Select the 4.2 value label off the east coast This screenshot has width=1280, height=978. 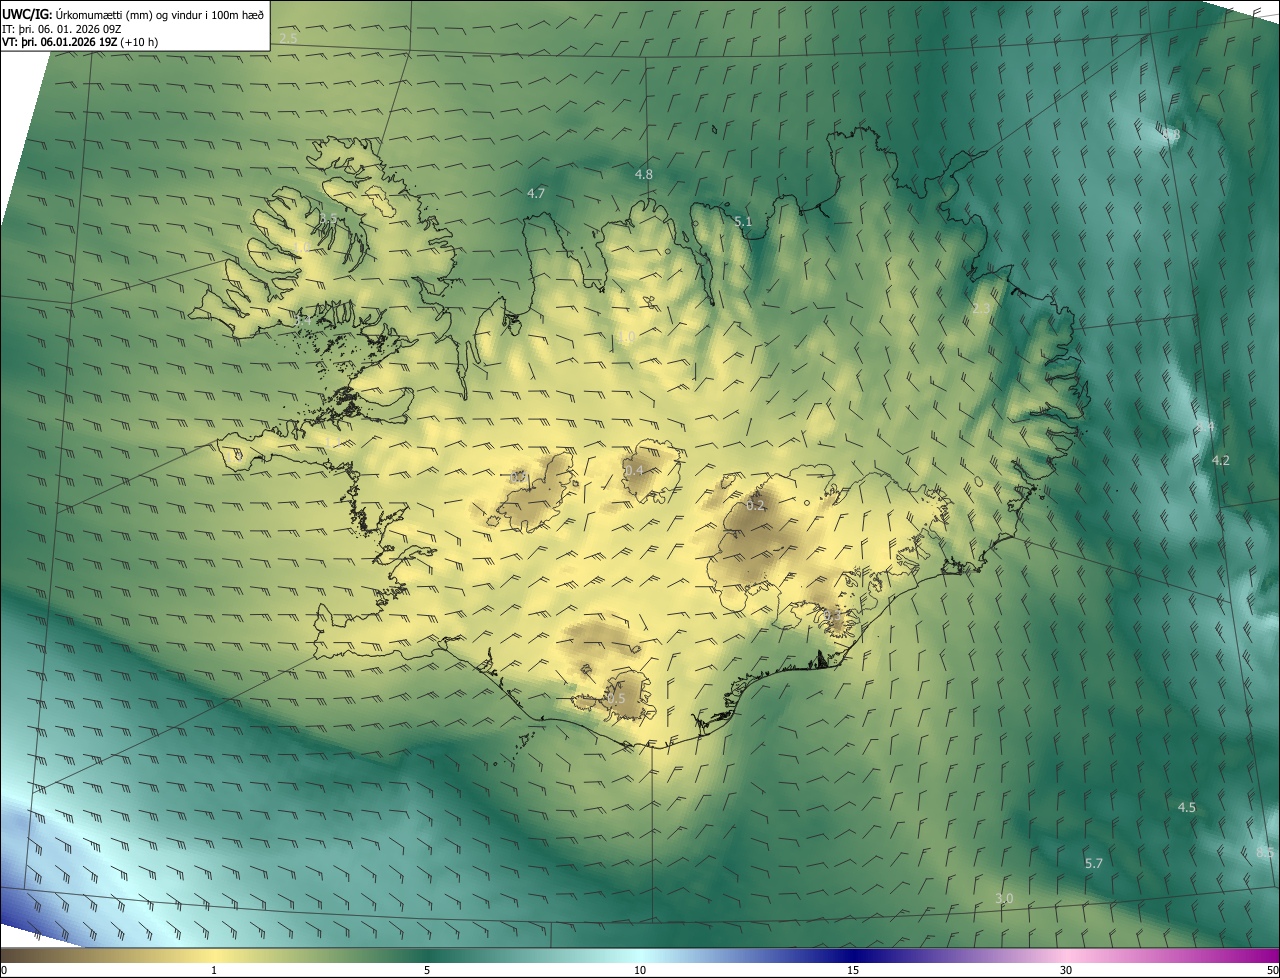point(1220,460)
